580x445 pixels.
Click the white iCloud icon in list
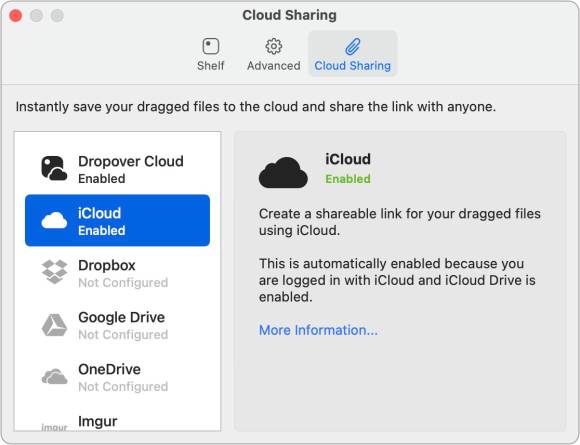coord(54,220)
